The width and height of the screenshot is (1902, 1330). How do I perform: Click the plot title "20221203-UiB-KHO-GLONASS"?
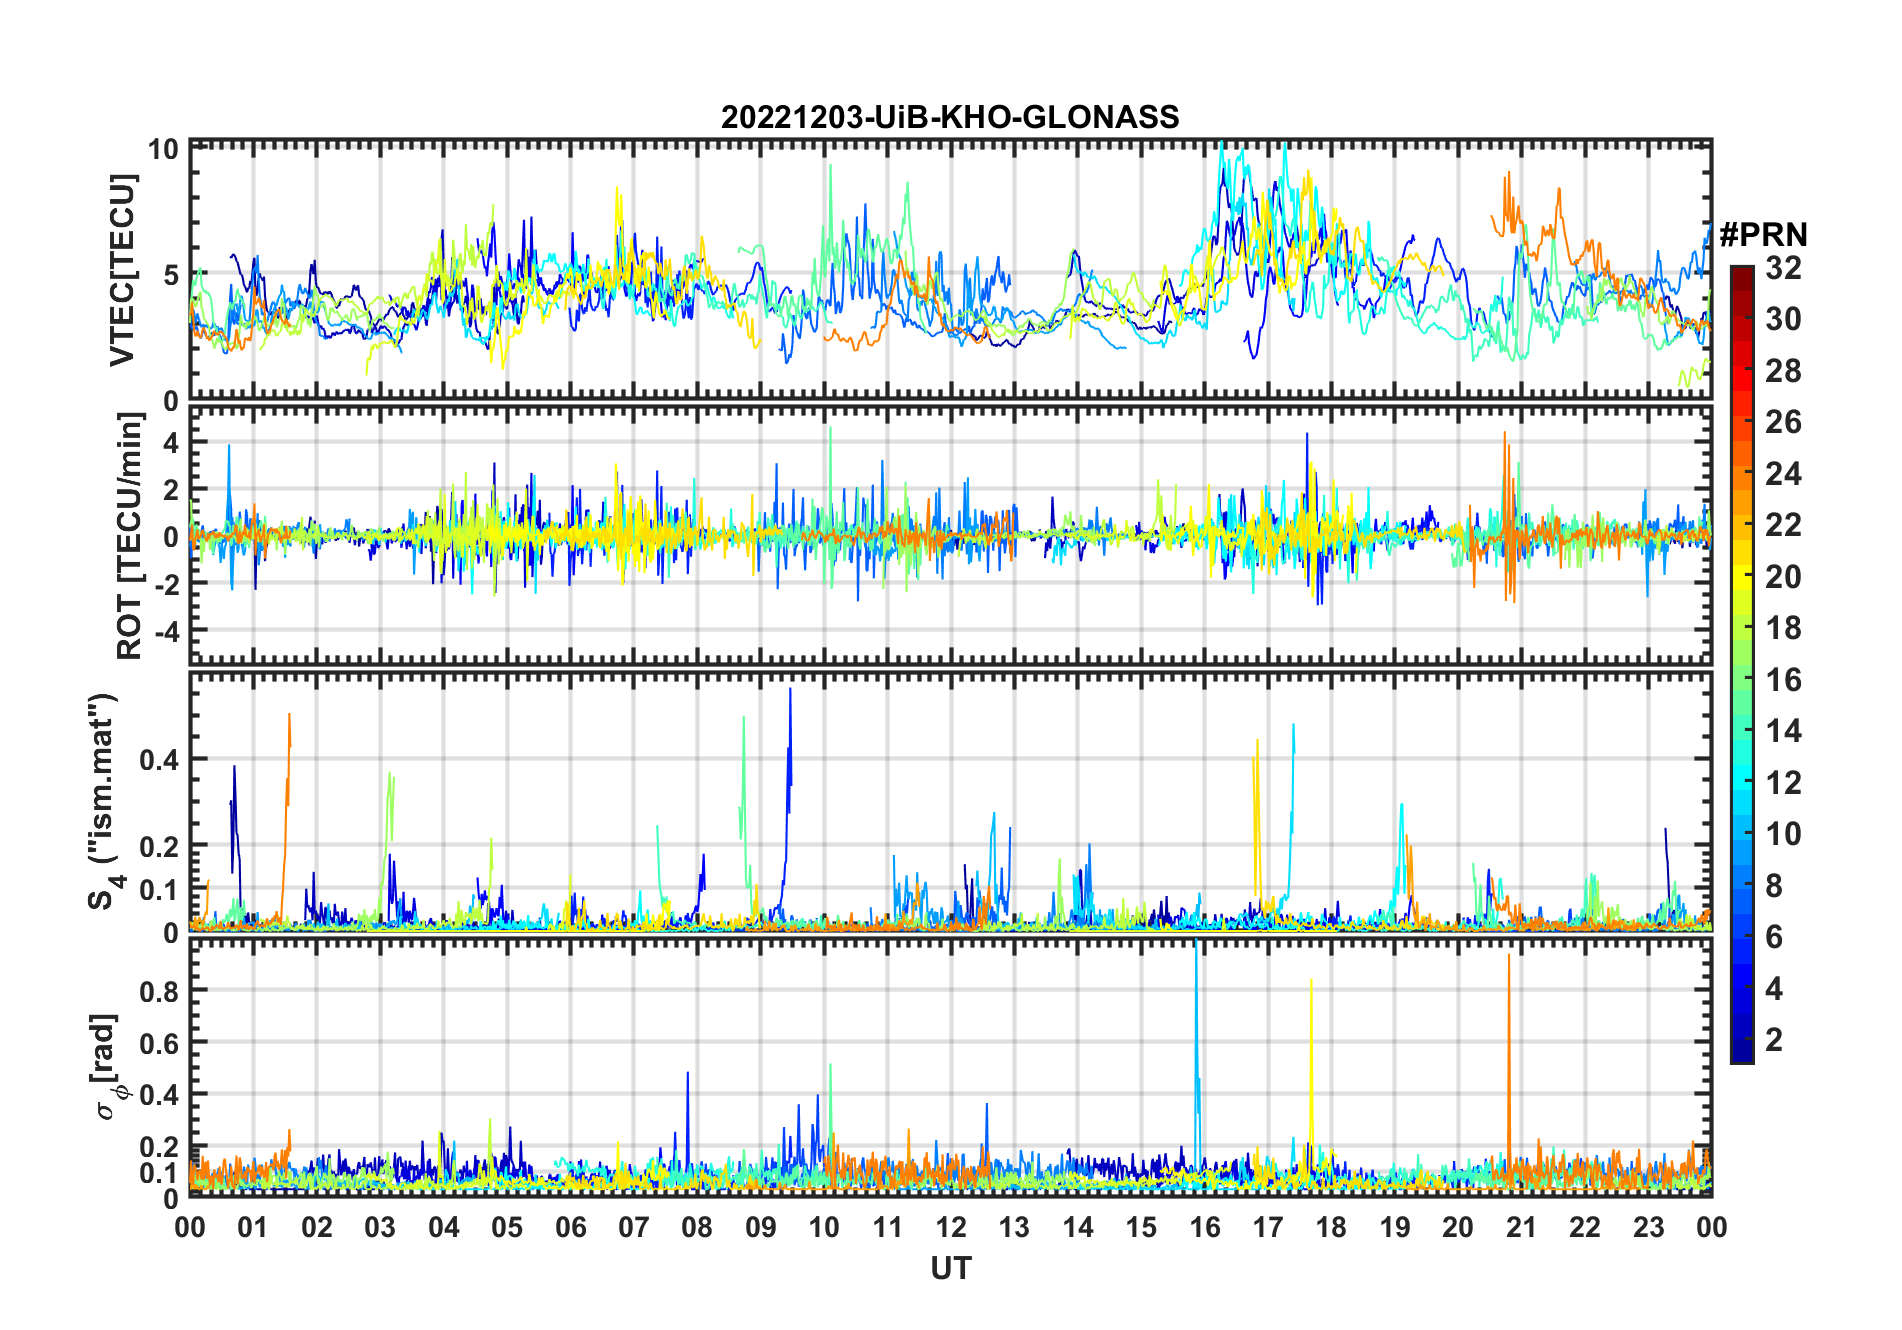950,117
